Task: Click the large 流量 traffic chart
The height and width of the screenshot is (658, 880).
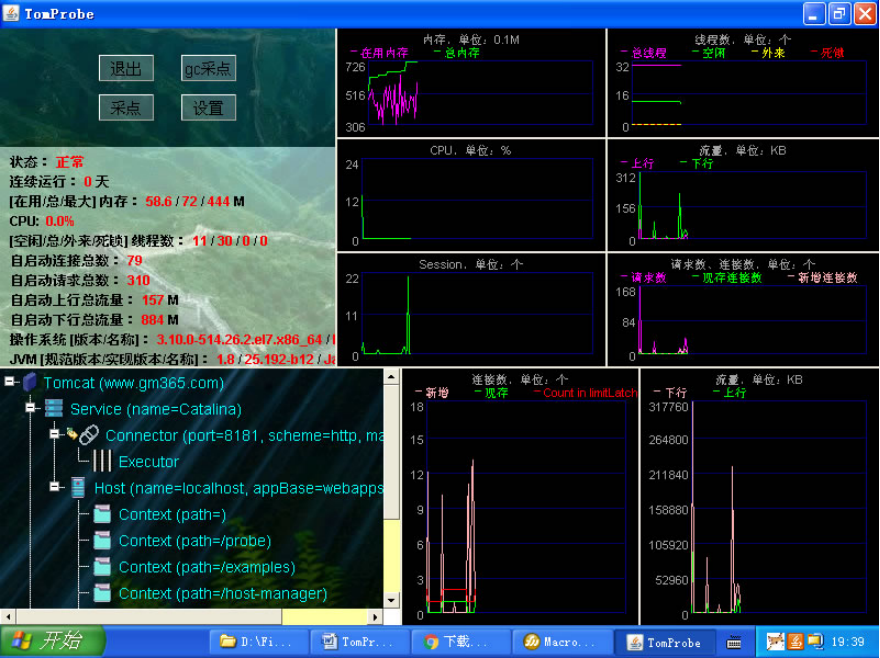Action: point(759,496)
